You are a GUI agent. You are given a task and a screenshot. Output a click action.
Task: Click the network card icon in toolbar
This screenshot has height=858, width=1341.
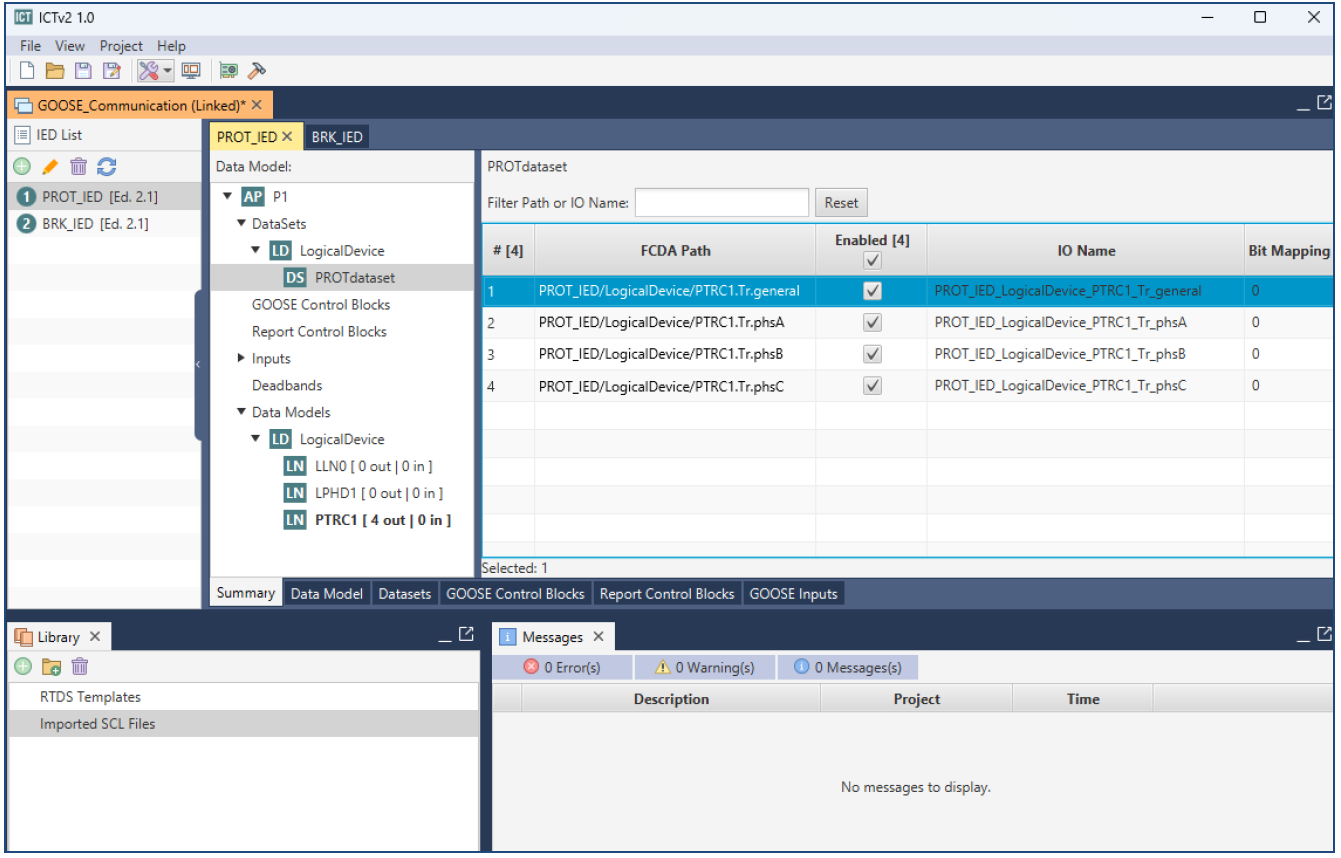(x=228, y=71)
